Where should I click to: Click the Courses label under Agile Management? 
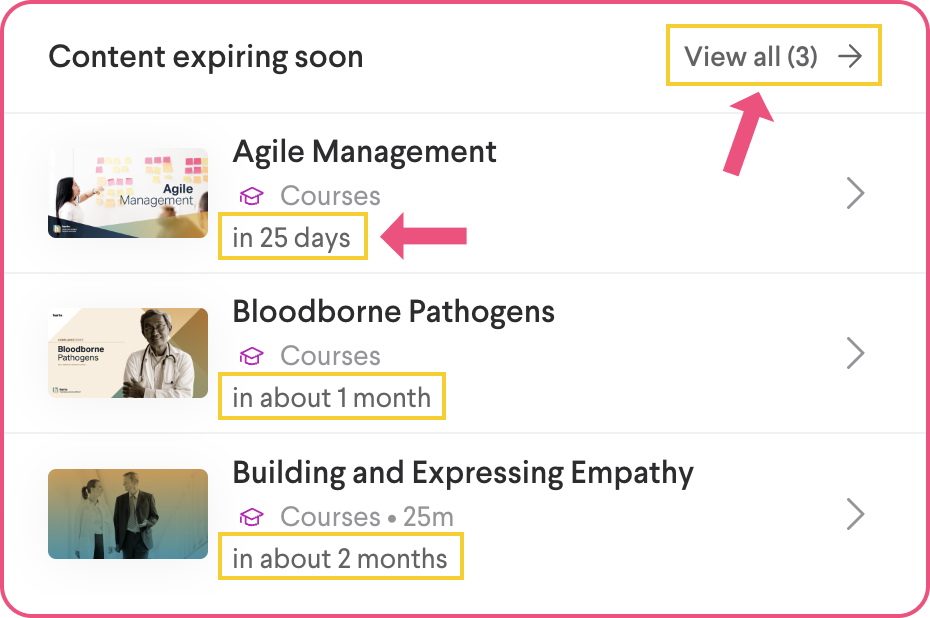click(330, 196)
